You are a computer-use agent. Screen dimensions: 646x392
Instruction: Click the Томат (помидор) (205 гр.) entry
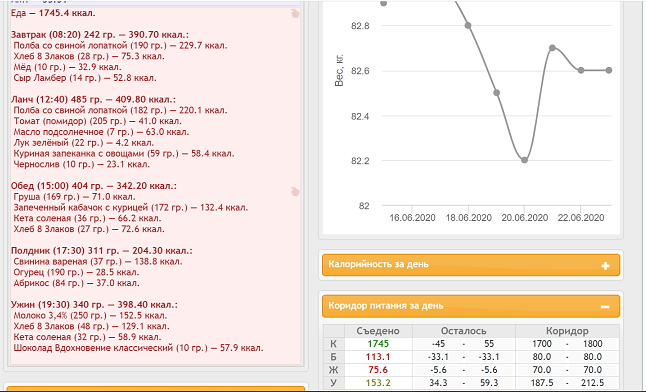(98, 121)
